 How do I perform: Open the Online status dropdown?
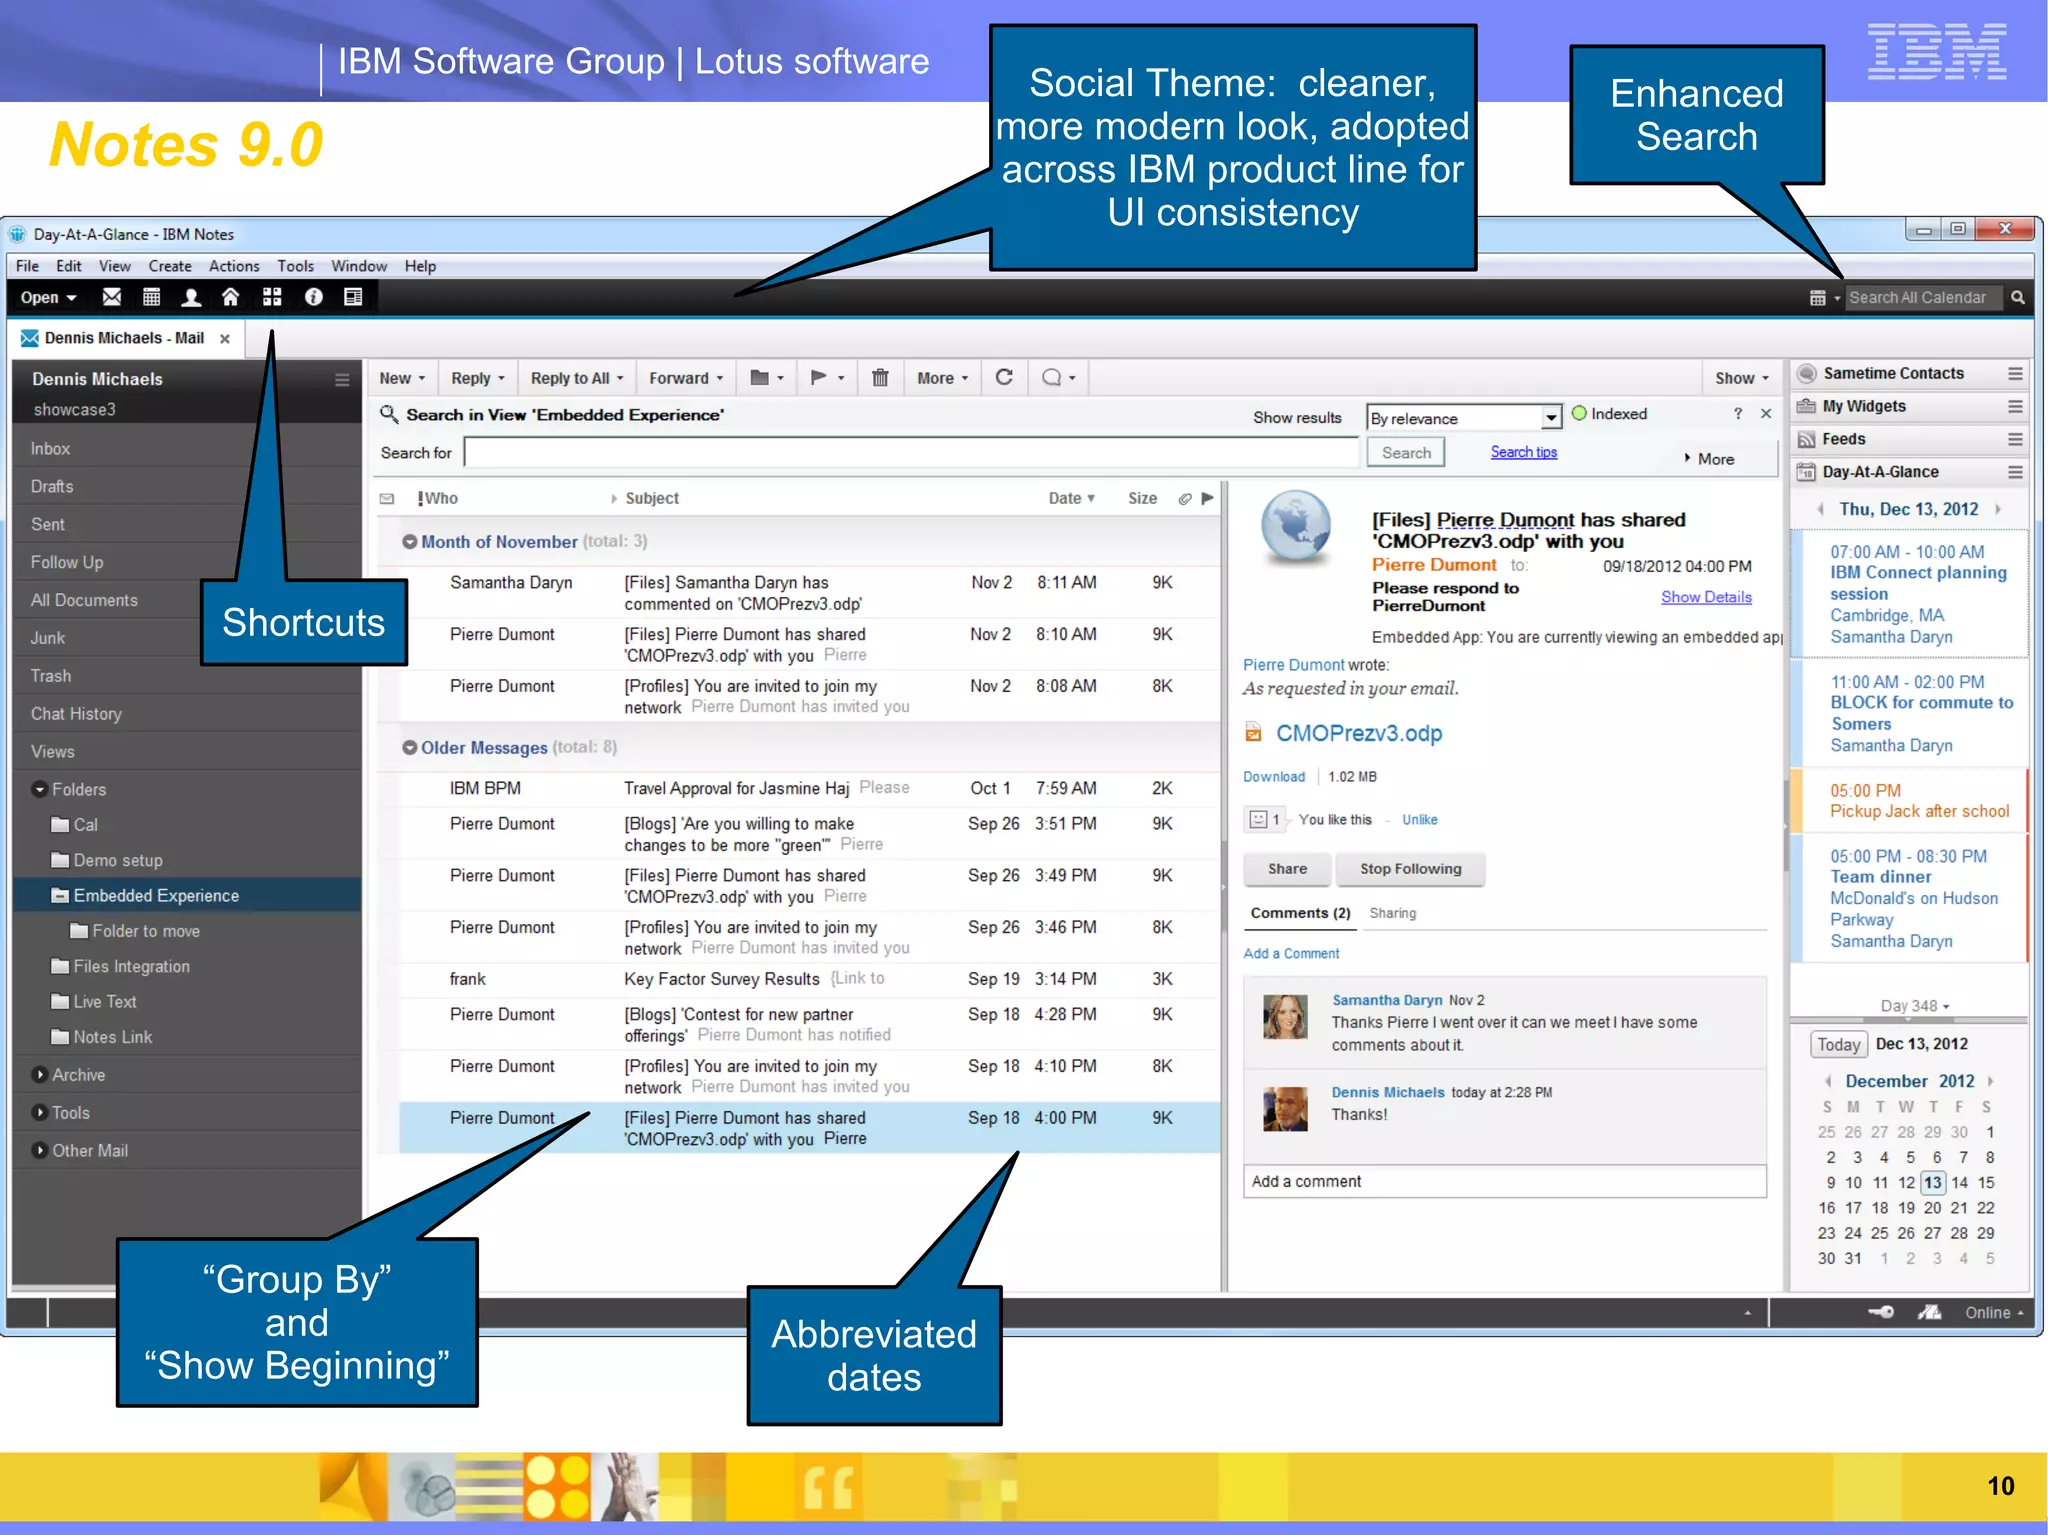pos(1994,1313)
